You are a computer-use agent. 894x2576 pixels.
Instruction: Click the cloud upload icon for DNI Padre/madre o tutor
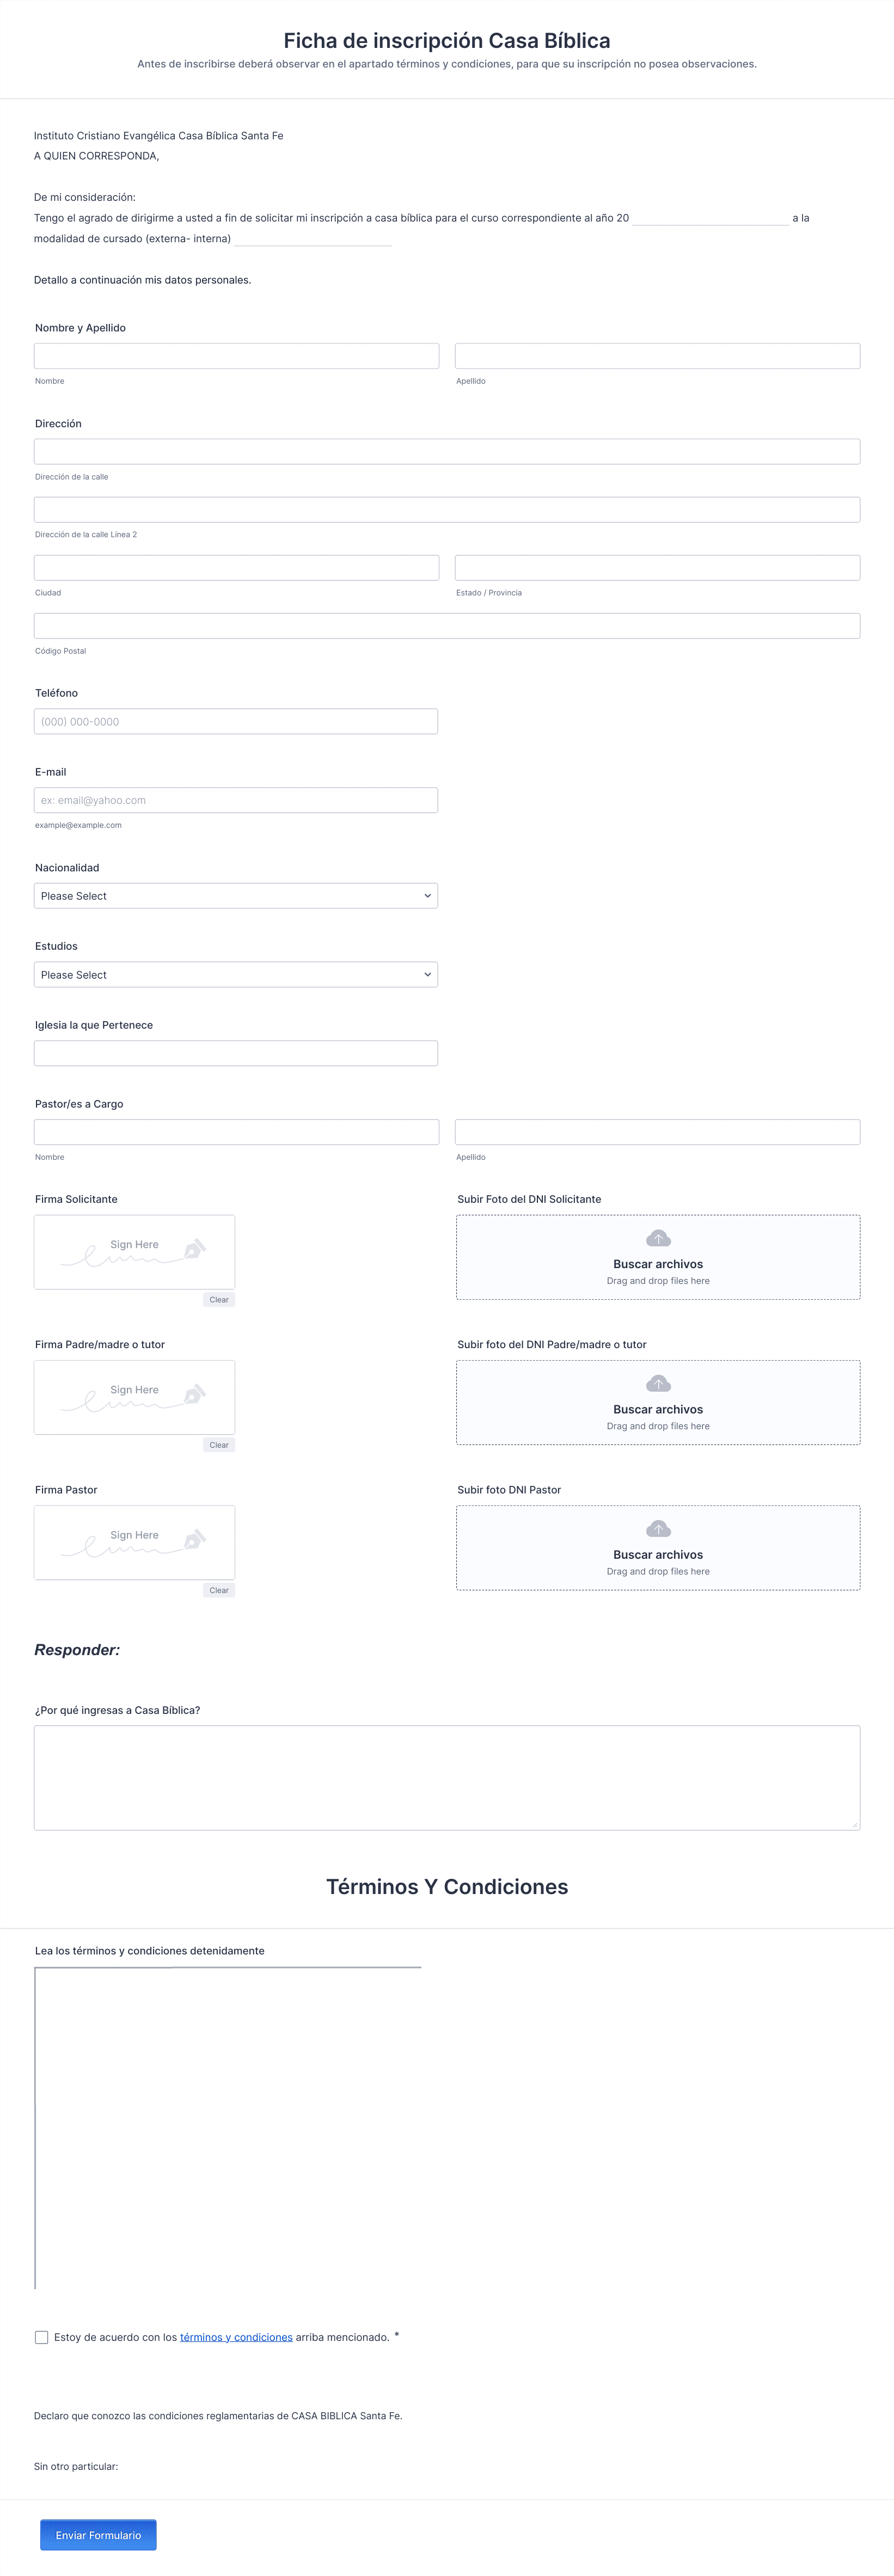point(658,1383)
